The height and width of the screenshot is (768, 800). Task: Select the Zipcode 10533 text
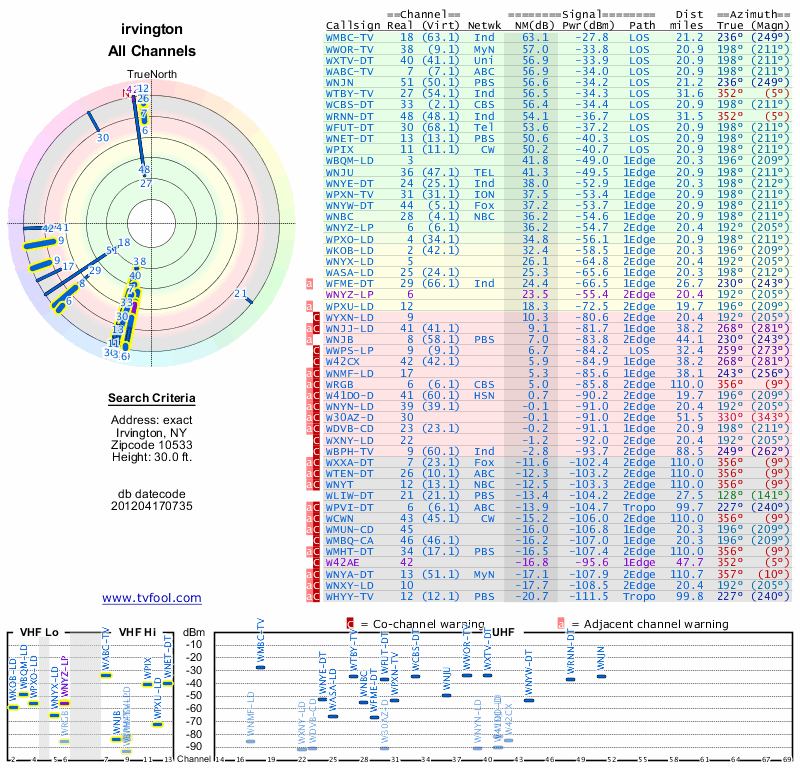(x=152, y=445)
